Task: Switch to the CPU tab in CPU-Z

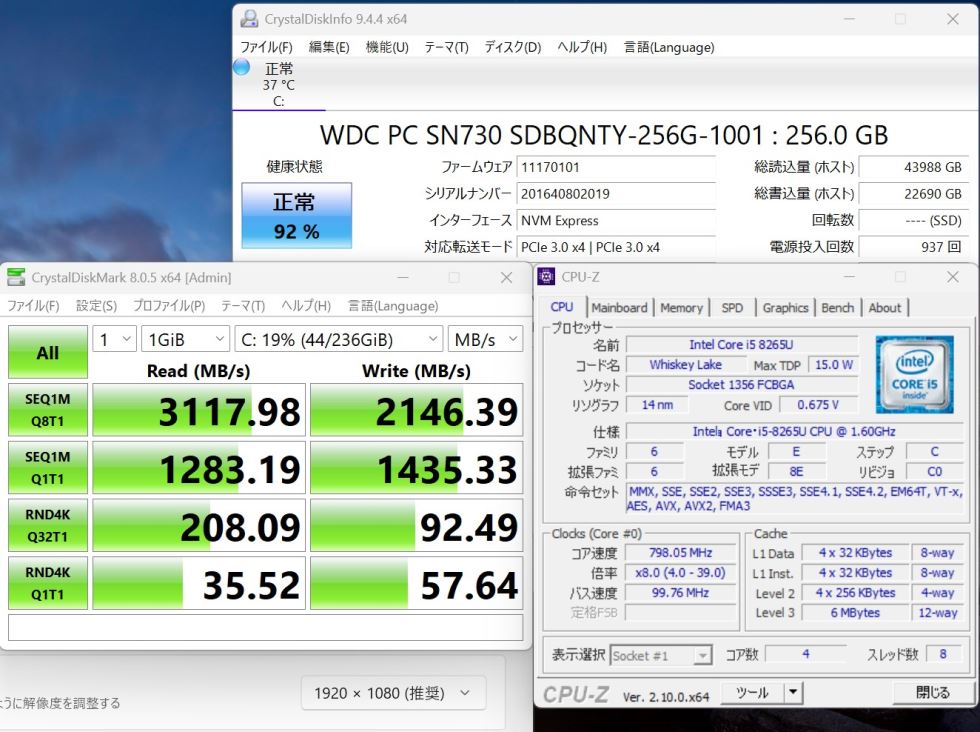Action: 561,307
